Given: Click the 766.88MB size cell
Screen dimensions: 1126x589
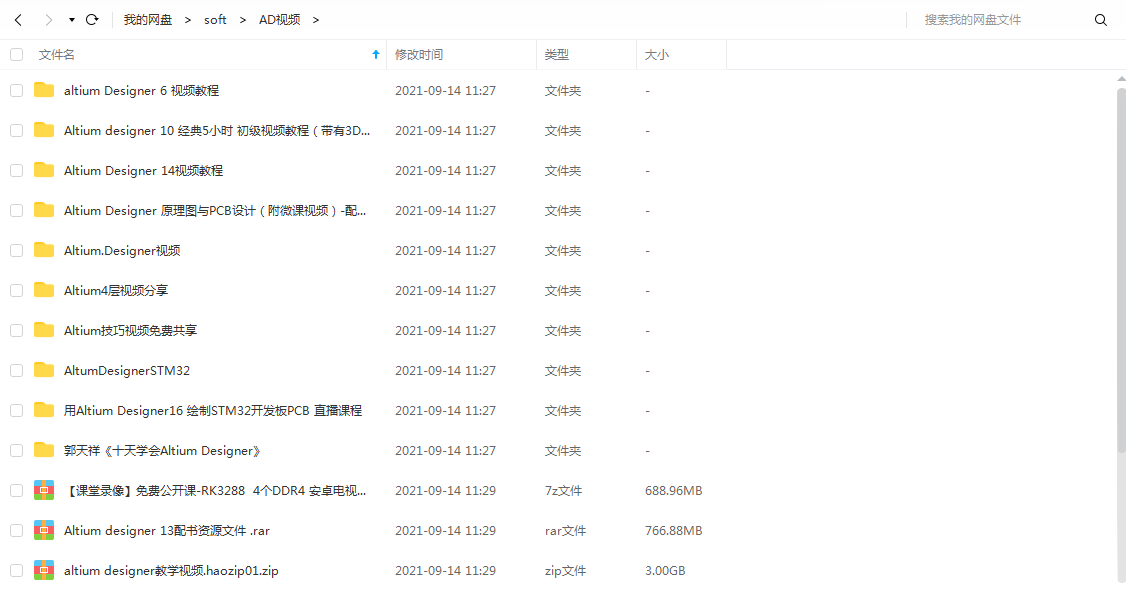Looking at the screenshot, I should (674, 531).
